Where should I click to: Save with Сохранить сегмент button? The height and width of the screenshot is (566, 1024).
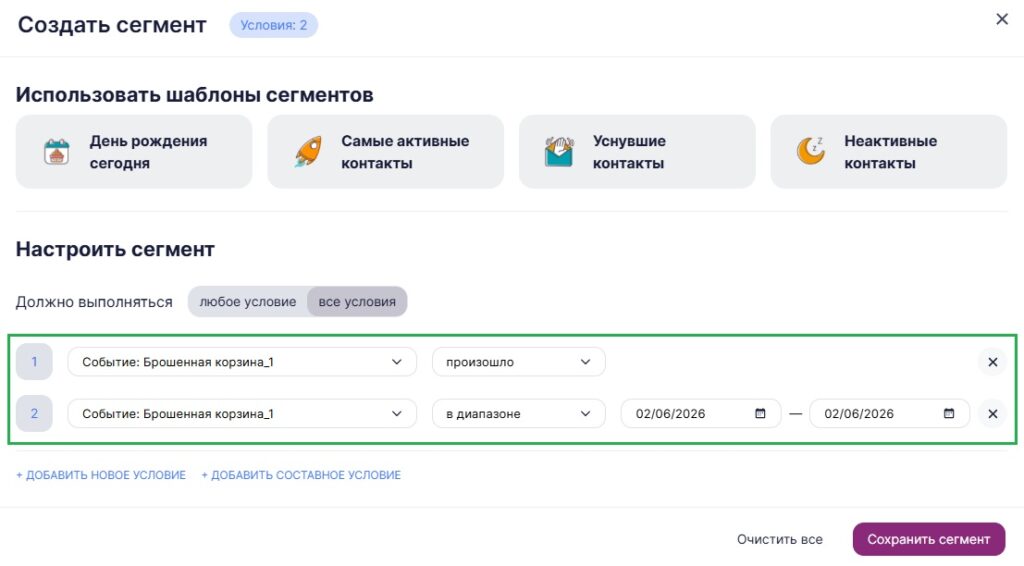[929, 539]
